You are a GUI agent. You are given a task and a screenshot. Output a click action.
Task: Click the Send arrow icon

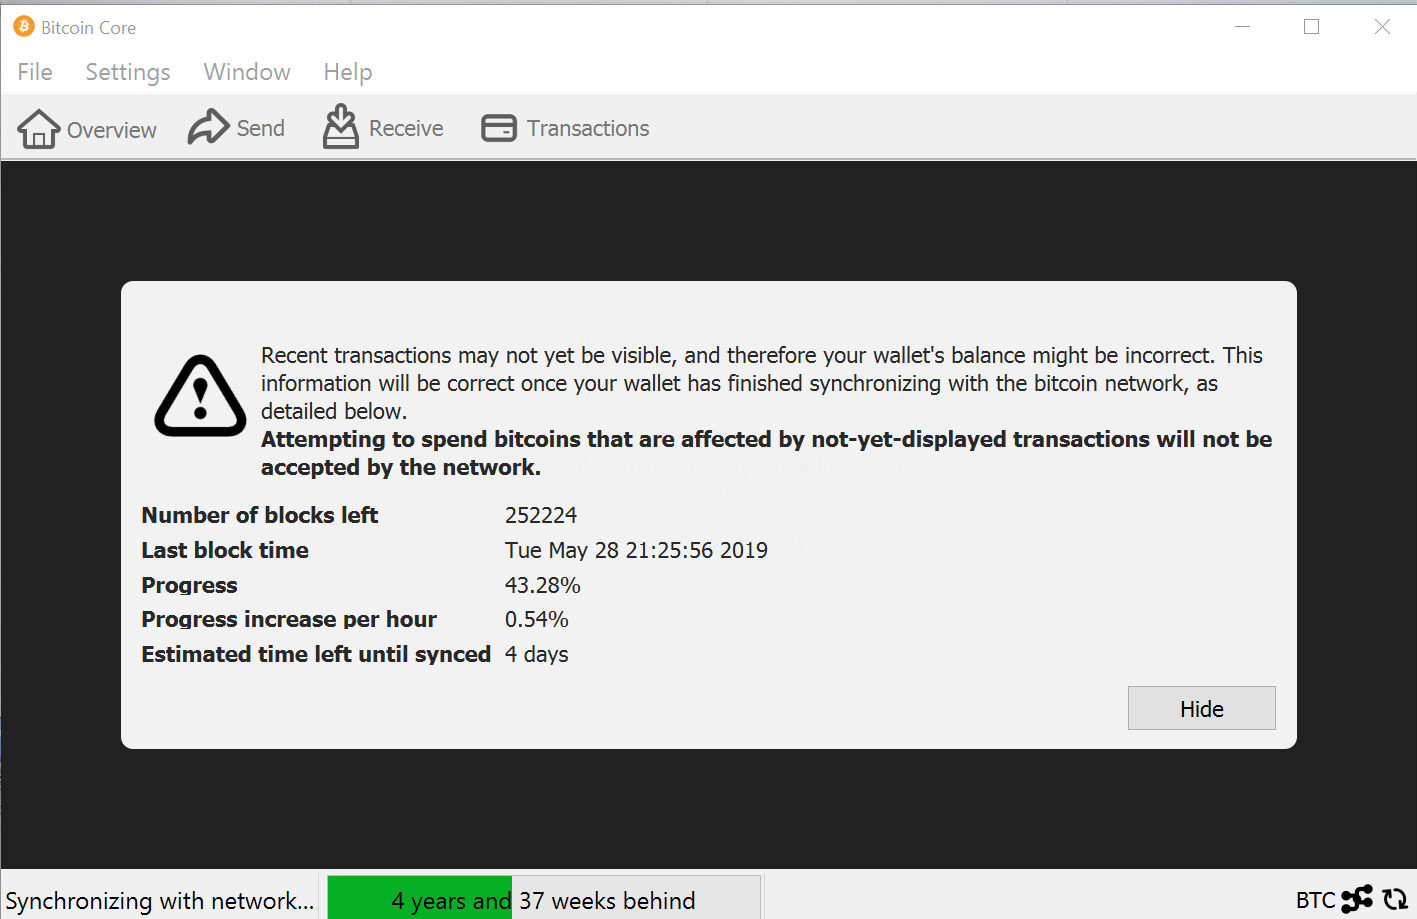(x=208, y=127)
